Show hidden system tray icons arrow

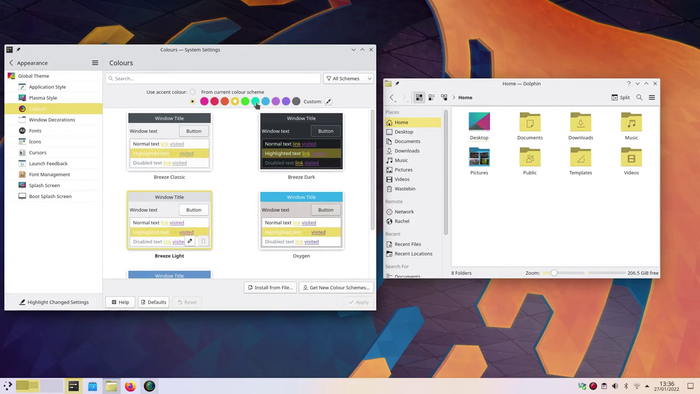[647, 386]
